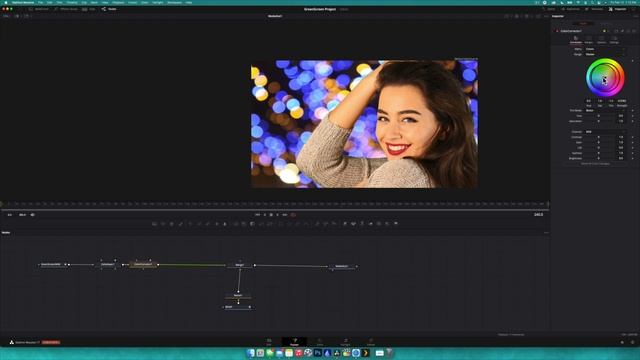Open Photoshop from the Dock
Image resolution: width=640 pixels, height=360 pixels.
point(318,353)
